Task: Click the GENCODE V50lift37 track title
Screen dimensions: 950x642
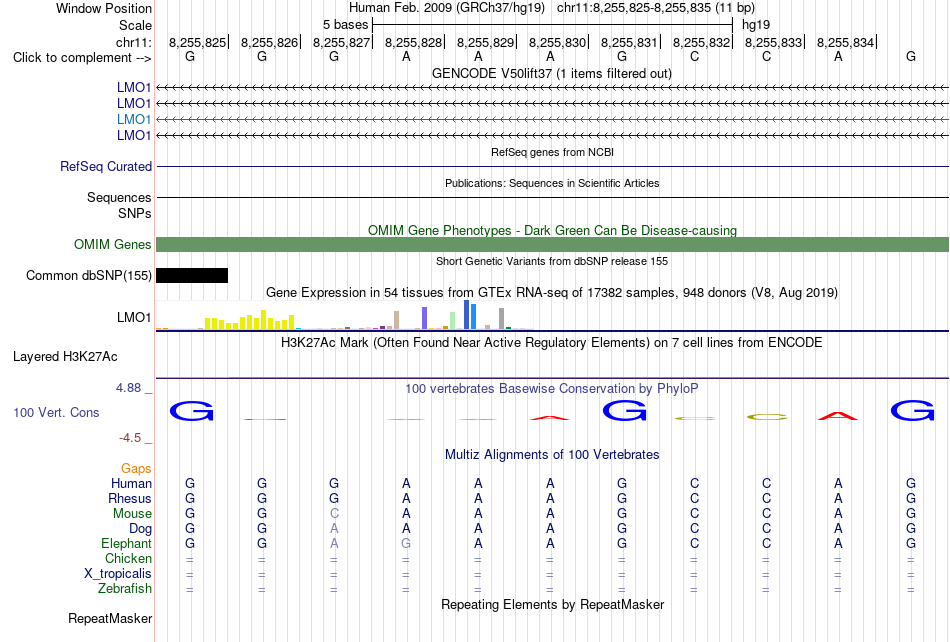Action: (552, 73)
